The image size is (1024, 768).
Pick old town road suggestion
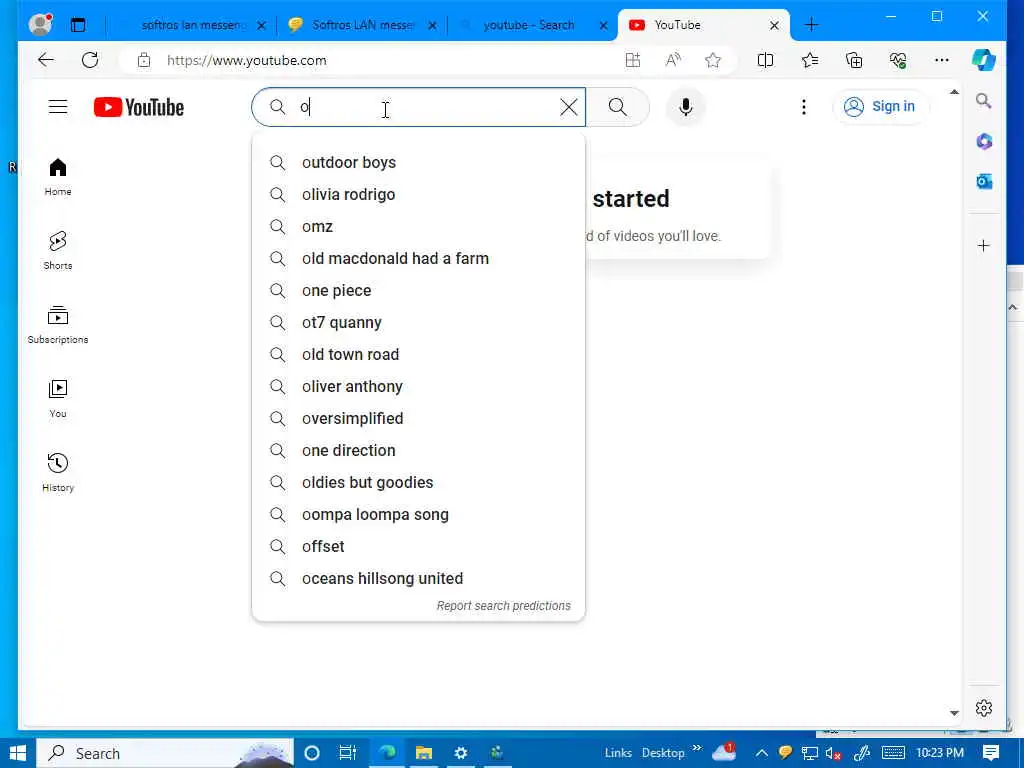[x=418, y=355]
